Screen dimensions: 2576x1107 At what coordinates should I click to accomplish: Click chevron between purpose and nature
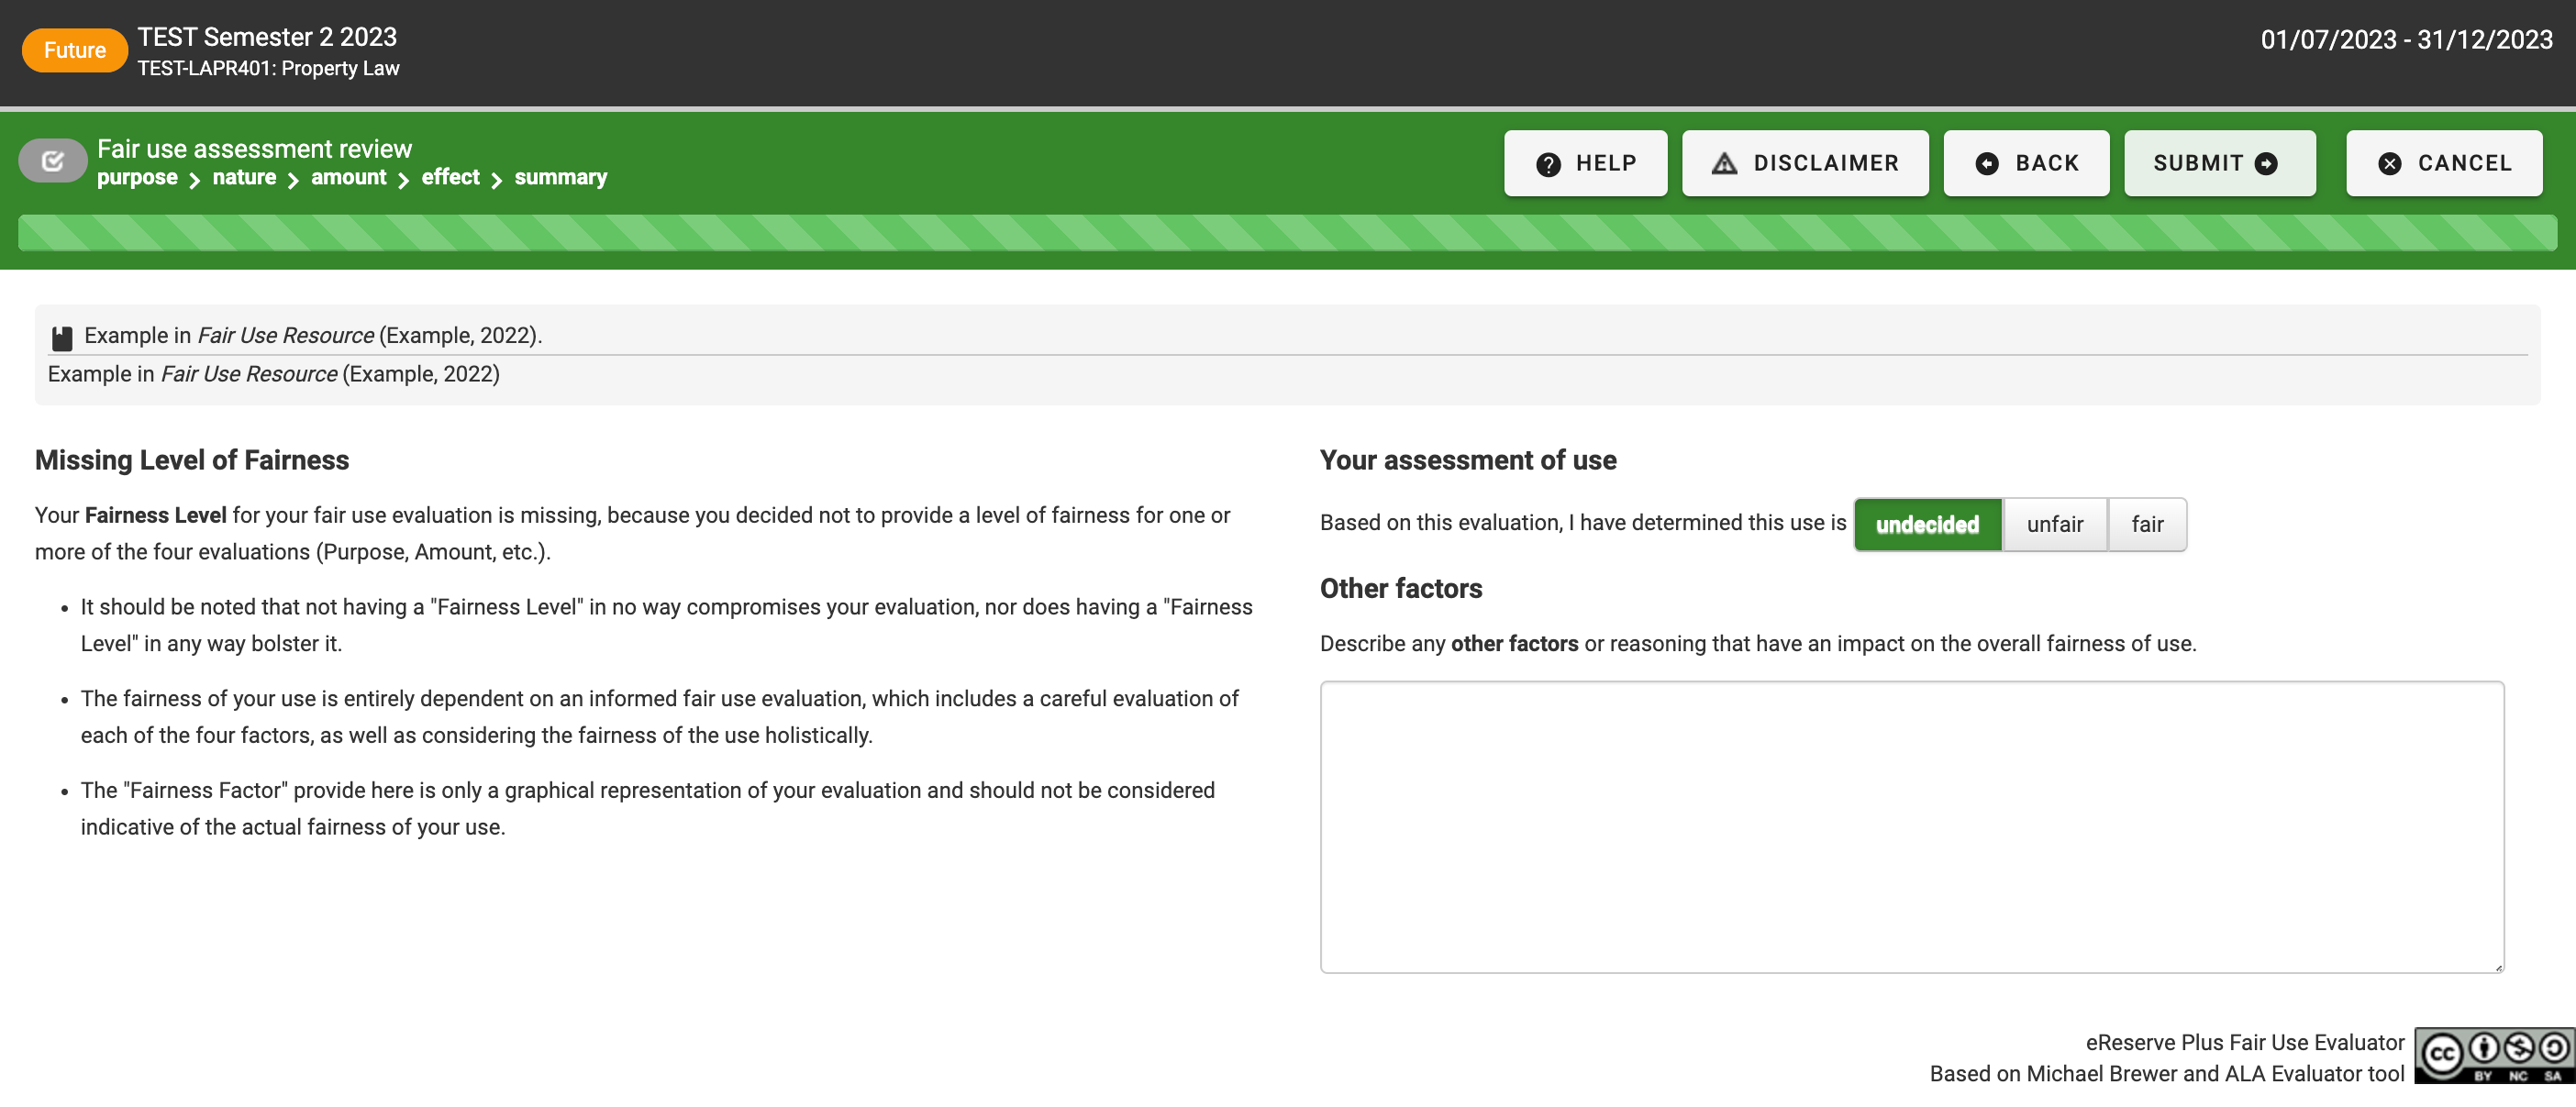(x=195, y=180)
